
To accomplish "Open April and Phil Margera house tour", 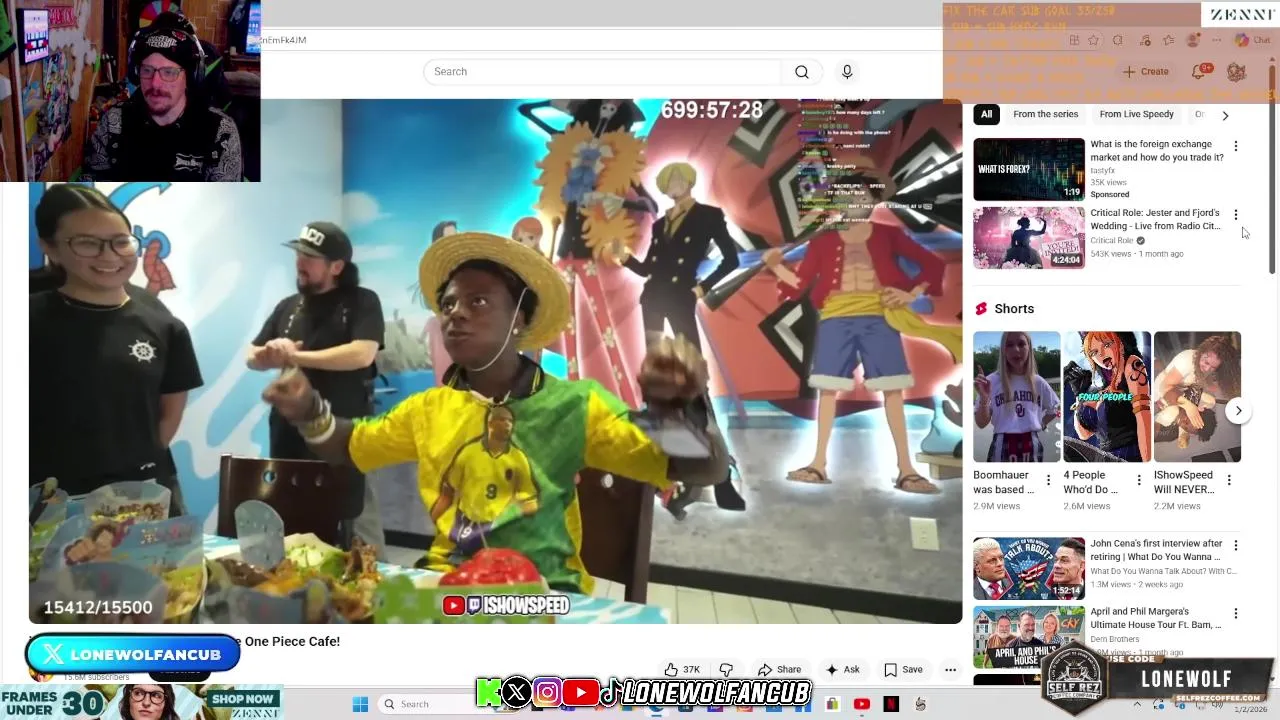I will click(x=1029, y=637).
